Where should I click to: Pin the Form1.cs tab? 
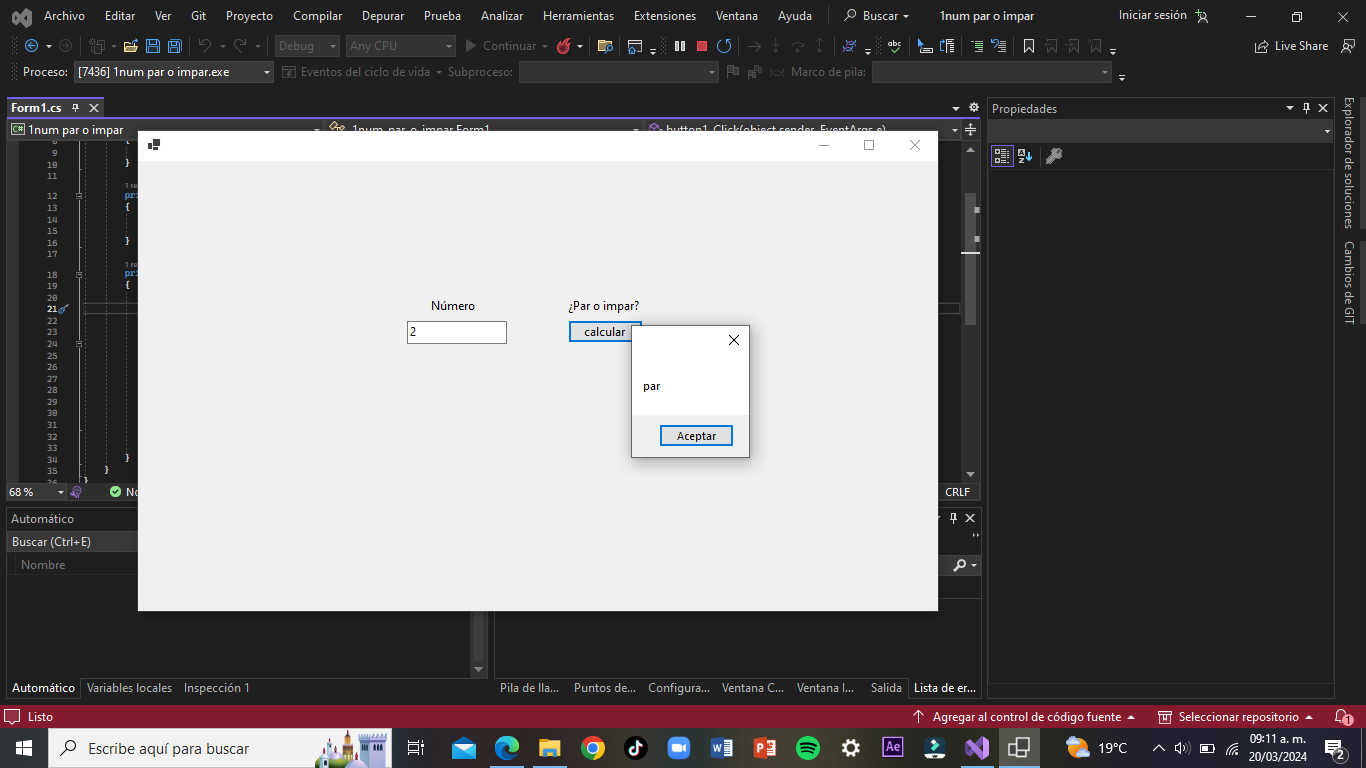(76, 108)
